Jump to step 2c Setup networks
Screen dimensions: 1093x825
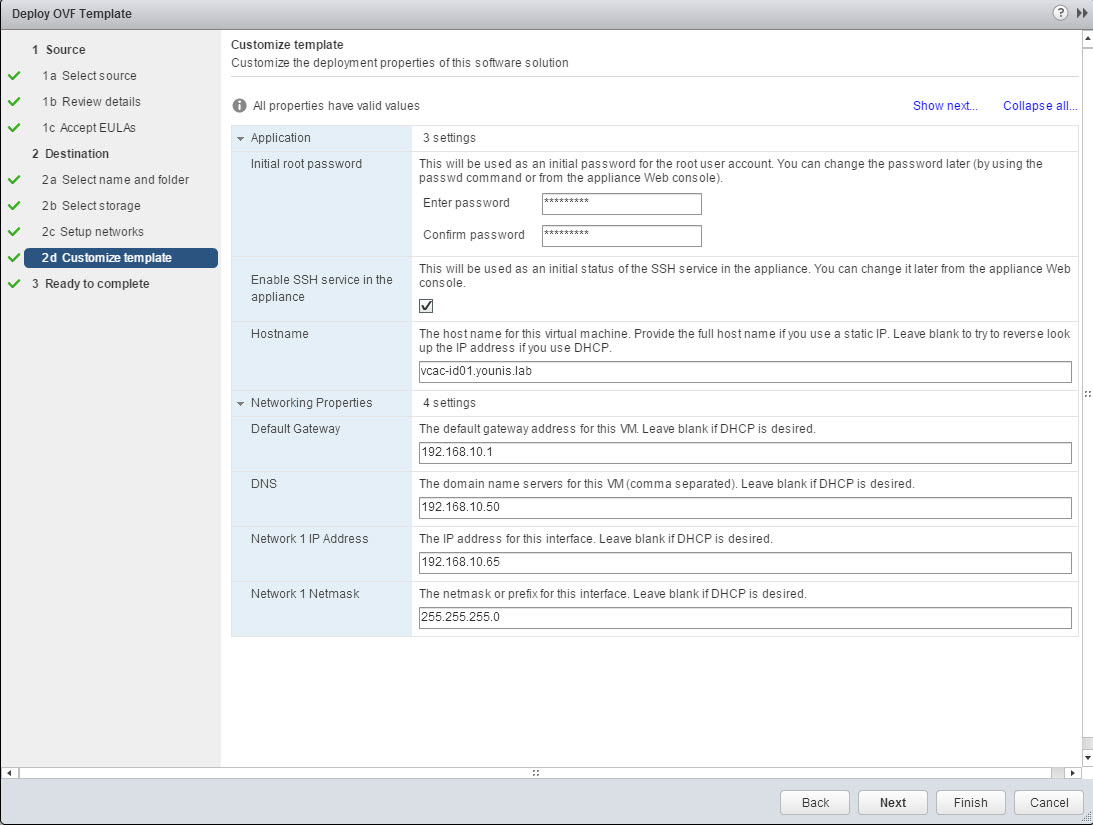(x=101, y=232)
